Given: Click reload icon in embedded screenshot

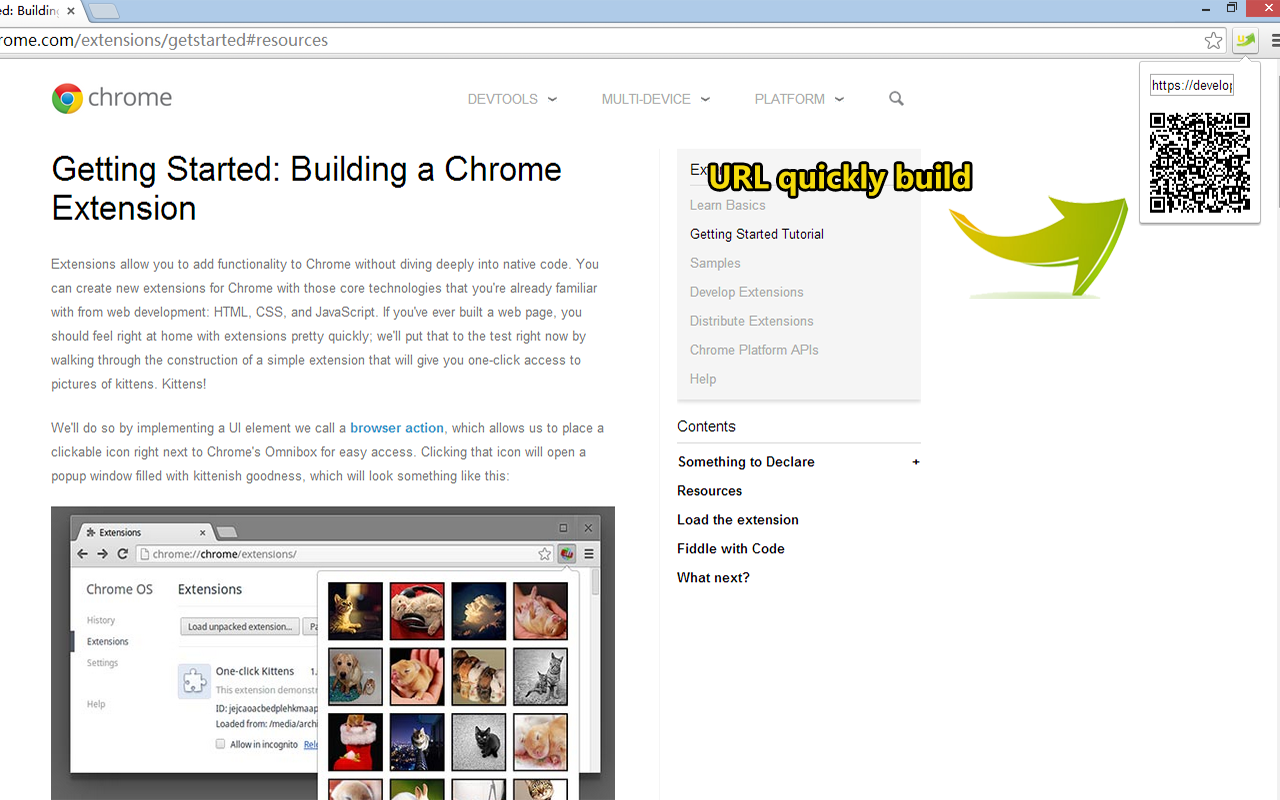Looking at the screenshot, I should [x=122, y=554].
